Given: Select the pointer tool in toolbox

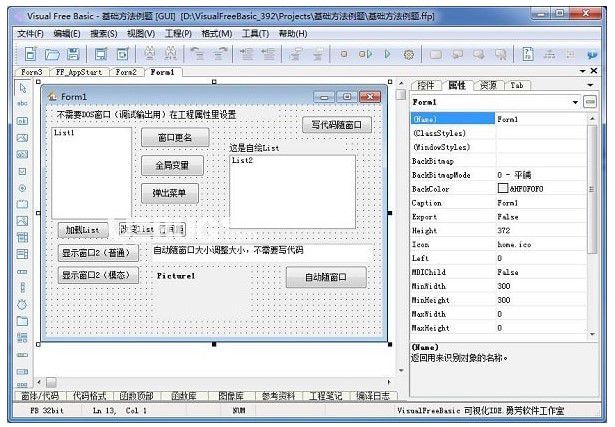Looking at the screenshot, I should (23, 88).
